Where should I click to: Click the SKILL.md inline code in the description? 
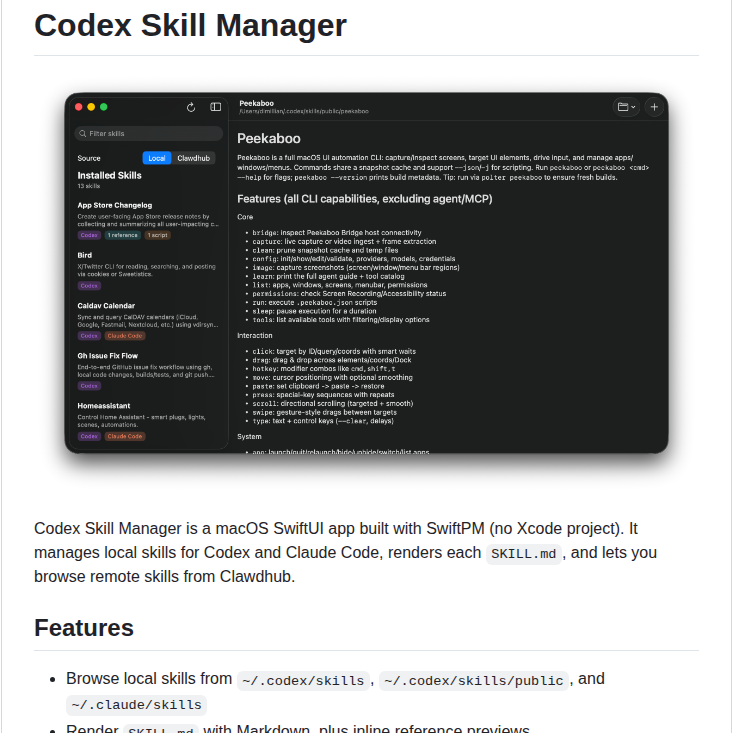point(524,554)
